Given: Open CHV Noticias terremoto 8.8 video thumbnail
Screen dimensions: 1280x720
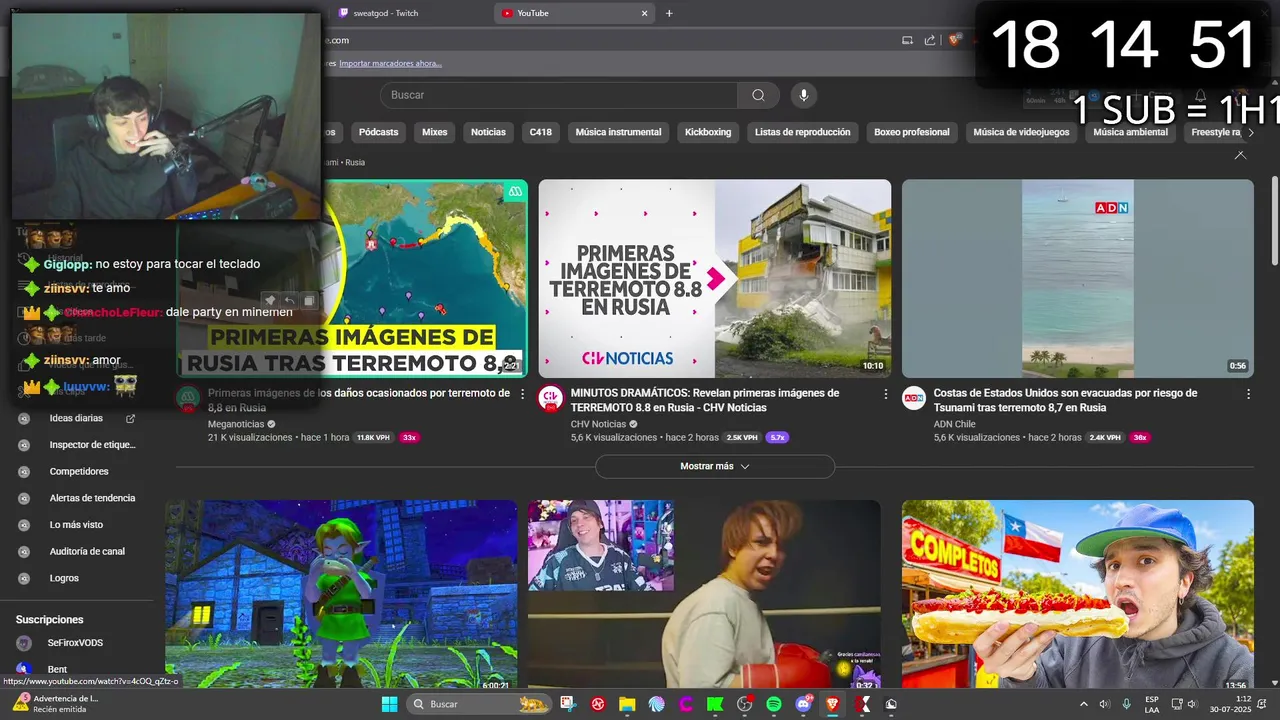Looking at the screenshot, I should (715, 278).
